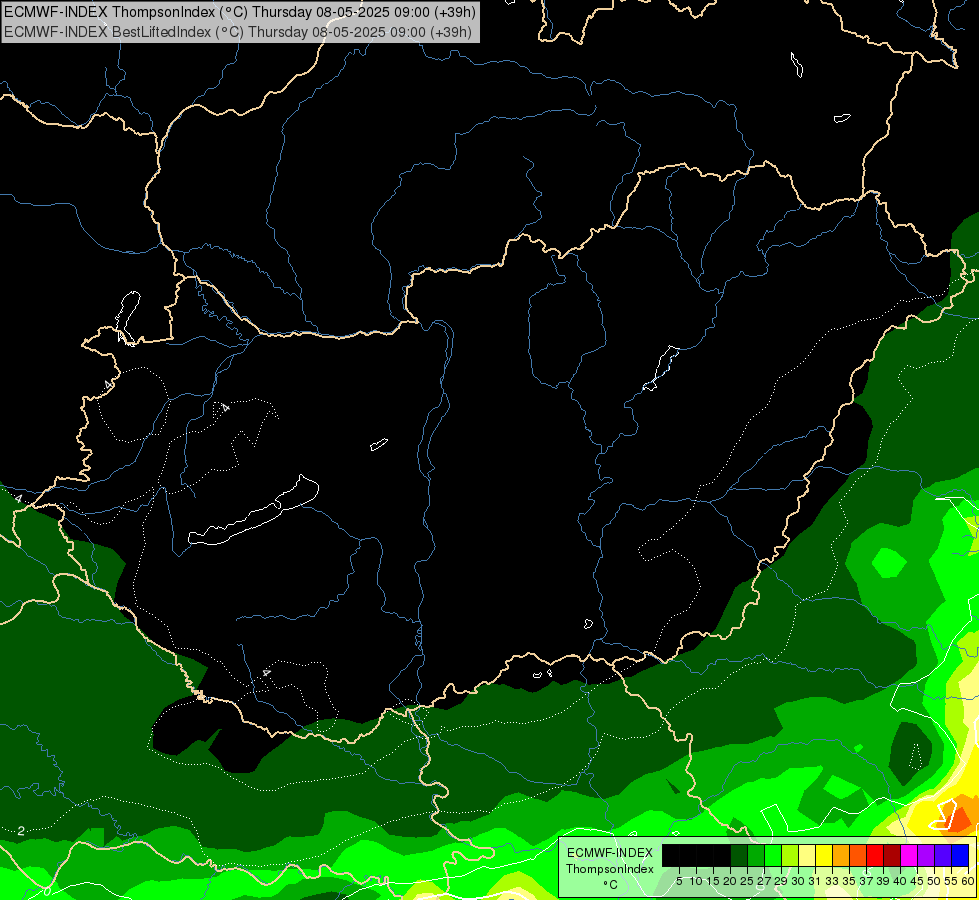Select the bright red 37–39 legend swatch

point(875,855)
